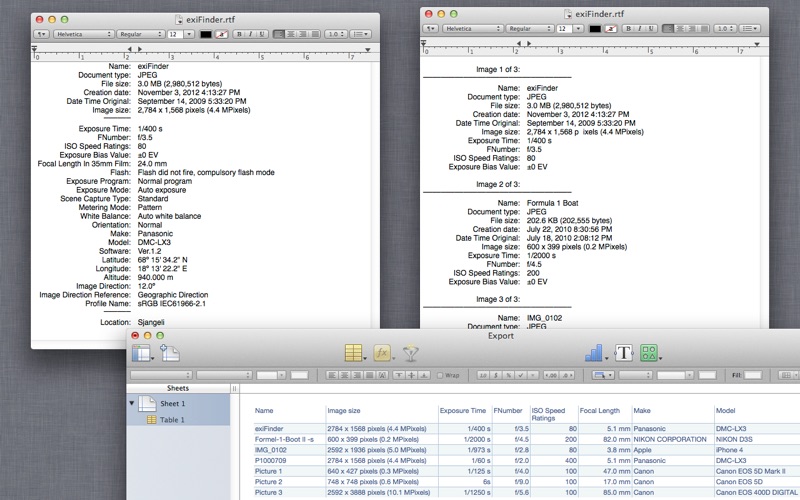Enable the Wrap checkbox in Numbers

[x=440, y=375]
